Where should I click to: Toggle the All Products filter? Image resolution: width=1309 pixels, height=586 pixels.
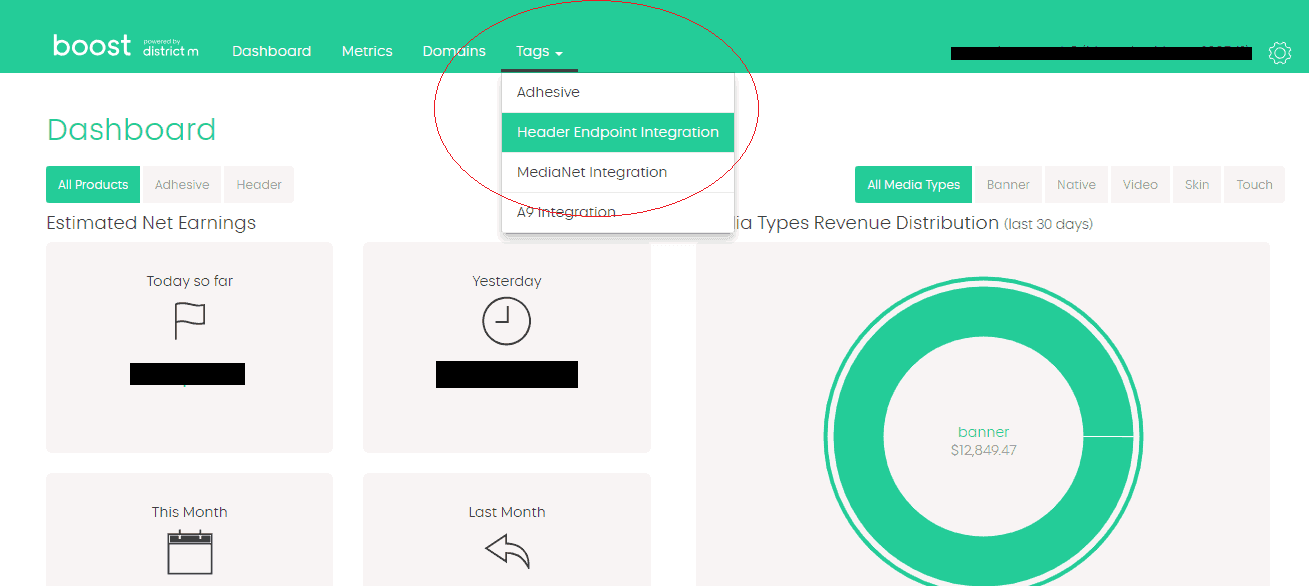(93, 185)
